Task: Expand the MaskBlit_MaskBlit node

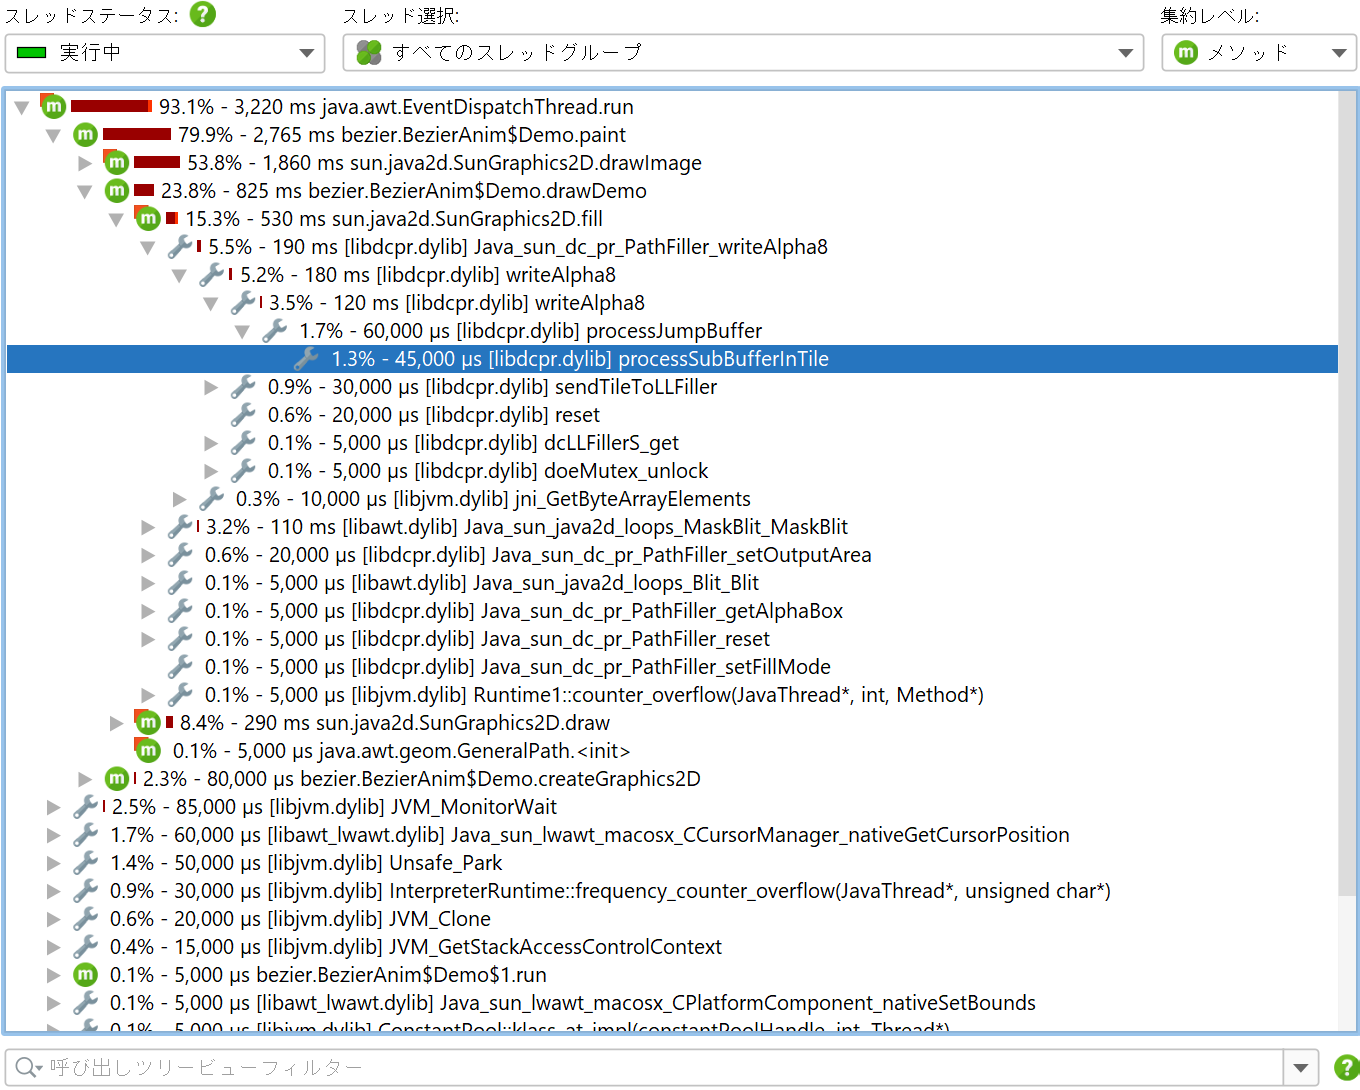Action: (x=148, y=527)
